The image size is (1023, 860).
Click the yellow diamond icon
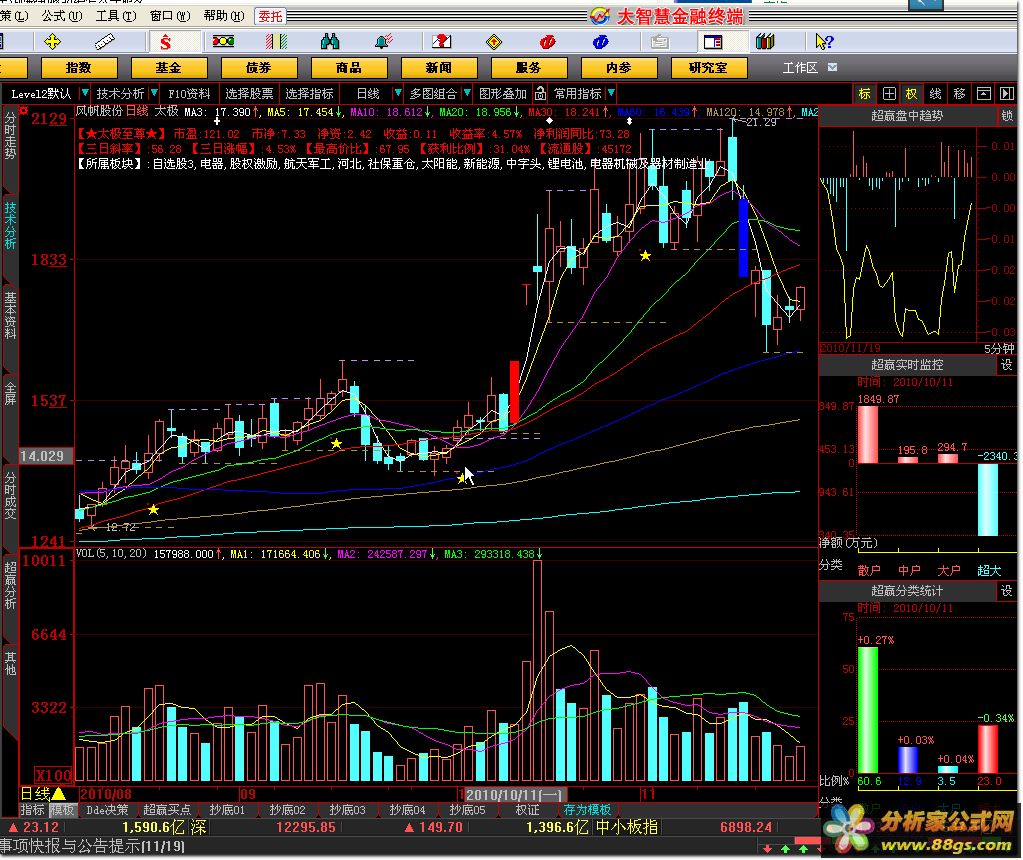(494, 42)
